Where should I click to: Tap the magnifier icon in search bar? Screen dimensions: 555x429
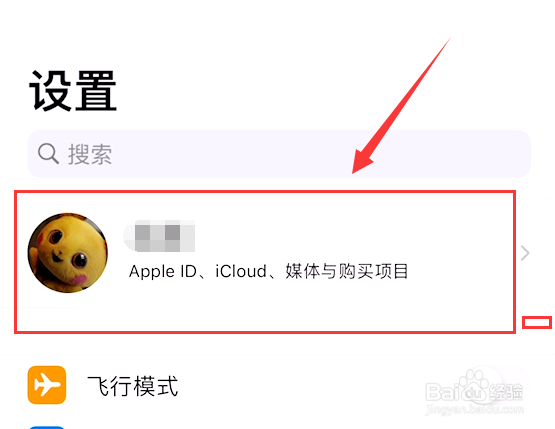[x=48, y=154]
